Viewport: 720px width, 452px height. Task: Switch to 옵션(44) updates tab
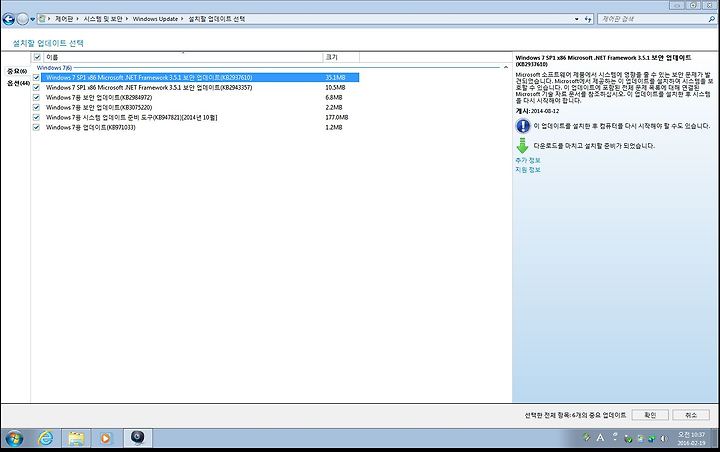[x=18, y=83]
